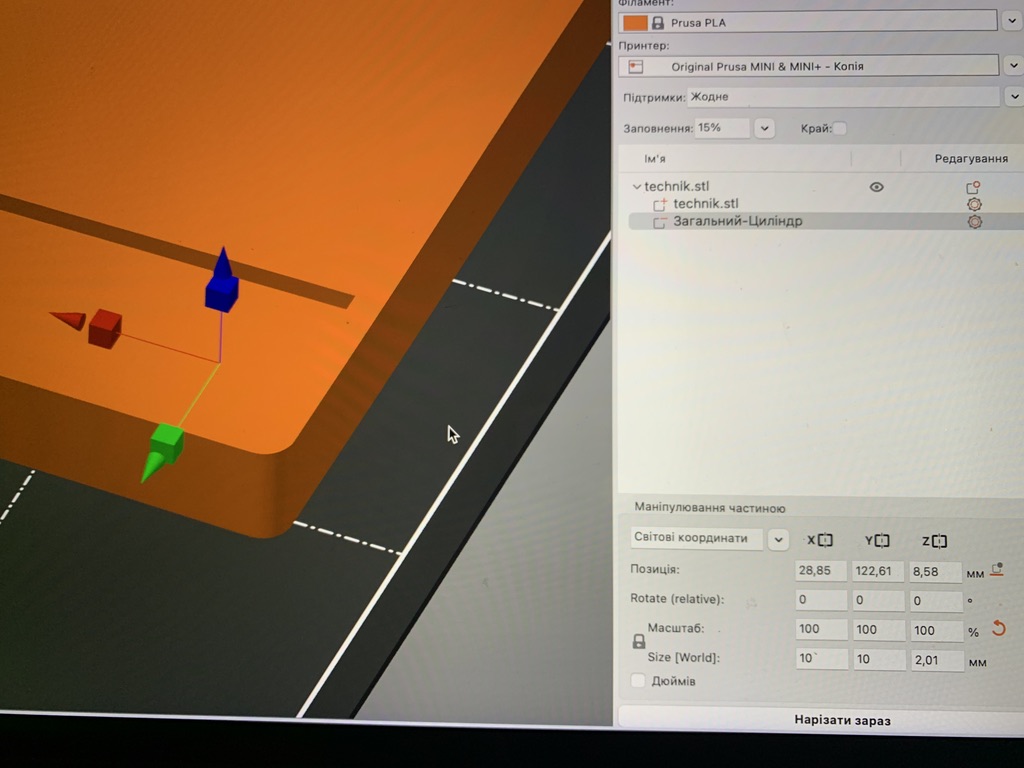Screen dimensions: 1024x768
Task: Enable the Край brim checkbox
Action: (x=840, y=128)
